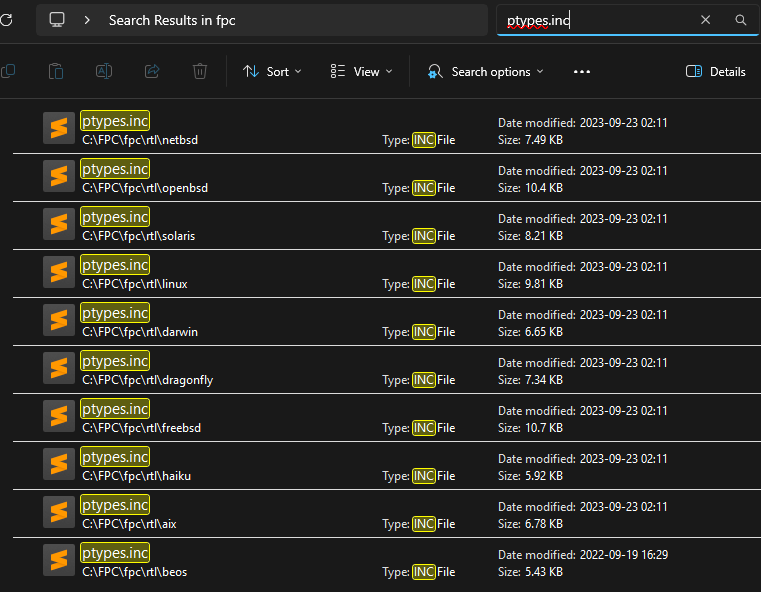Select ptypes.inc file name in netbsd row
Screen dimensions: 761x592
point(115,121)
